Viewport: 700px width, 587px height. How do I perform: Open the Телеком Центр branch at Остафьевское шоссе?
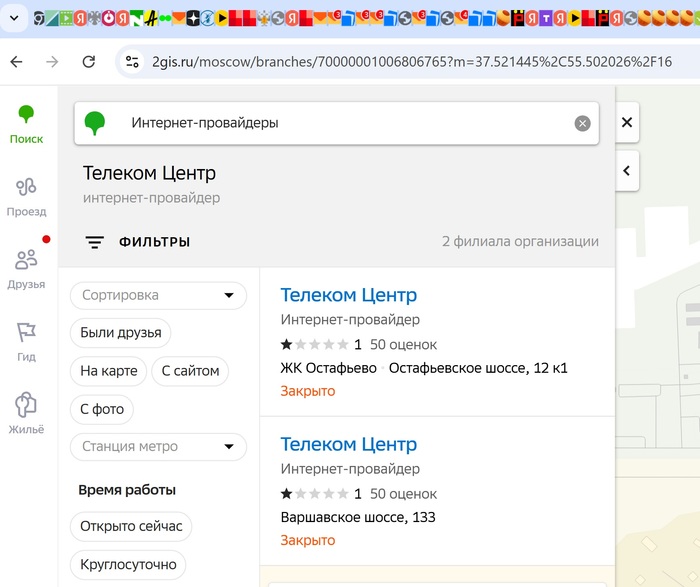coord(348,295)
